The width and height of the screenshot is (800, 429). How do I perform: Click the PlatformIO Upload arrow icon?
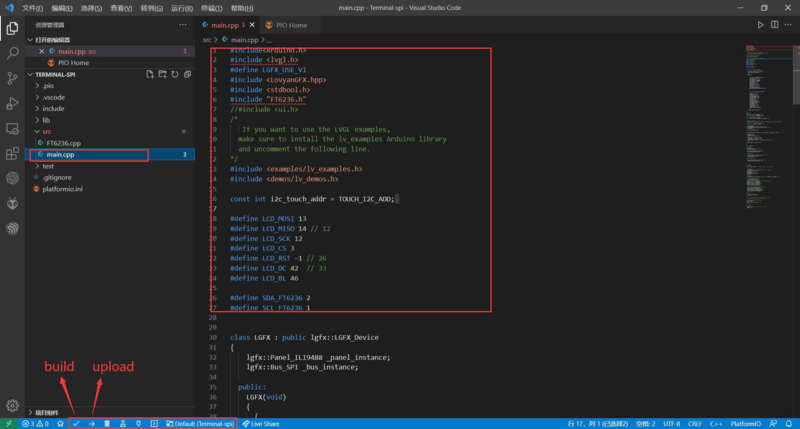point(91,424)
